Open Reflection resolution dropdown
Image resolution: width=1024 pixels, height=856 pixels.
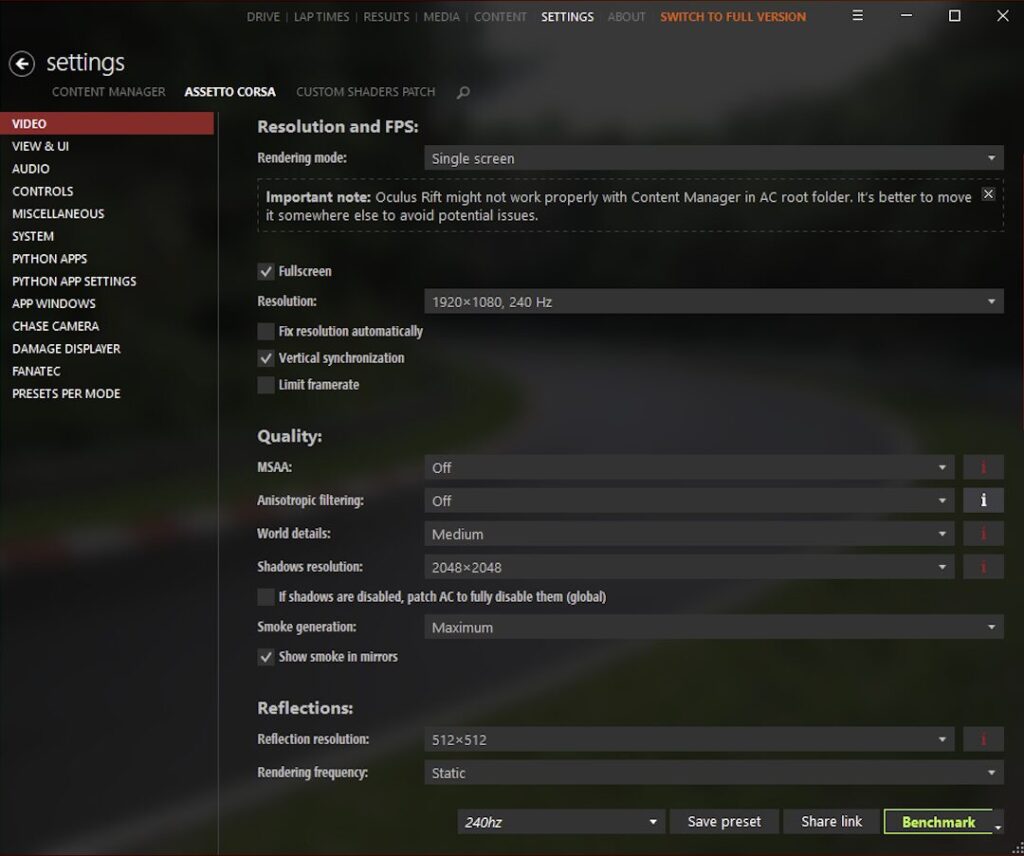(689, 739)
